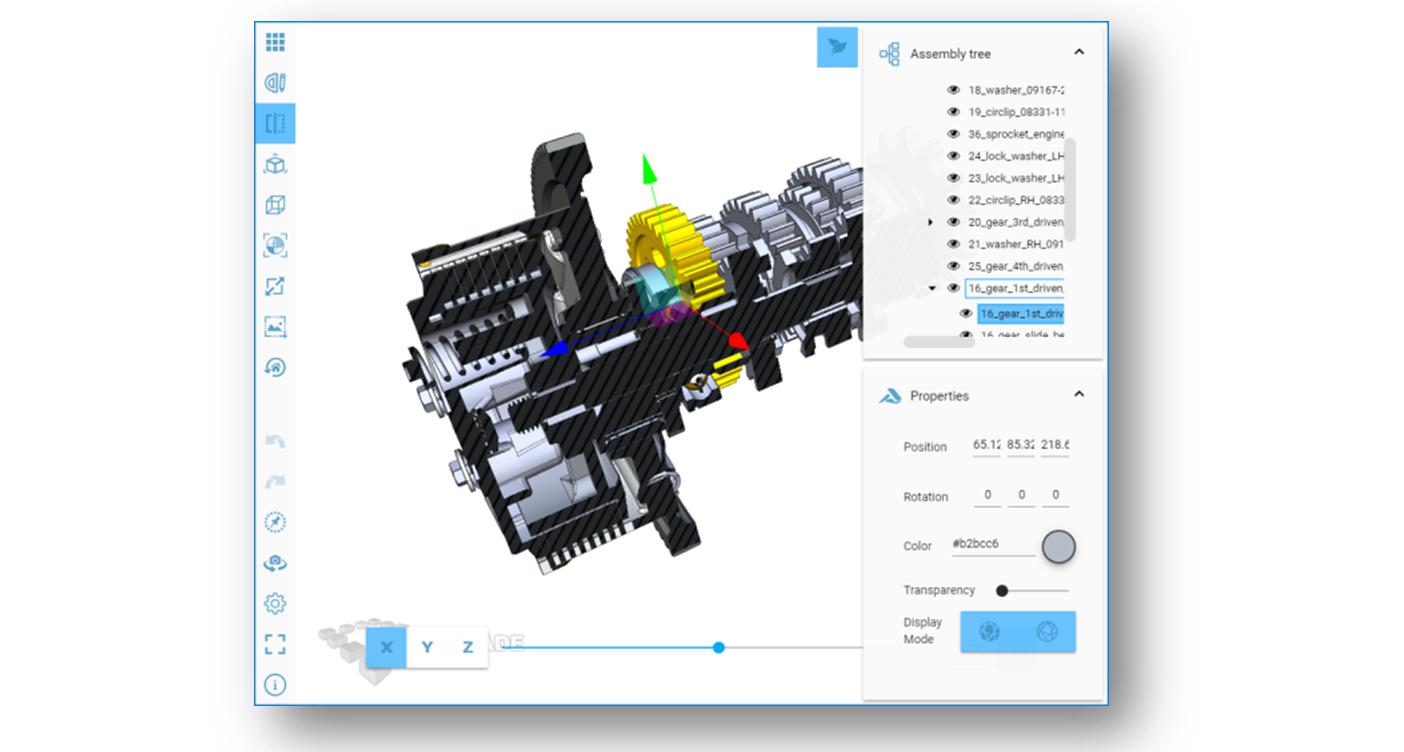
Task: Hide the 25_gear_4th_driven part
Action: tap(953, 266)
